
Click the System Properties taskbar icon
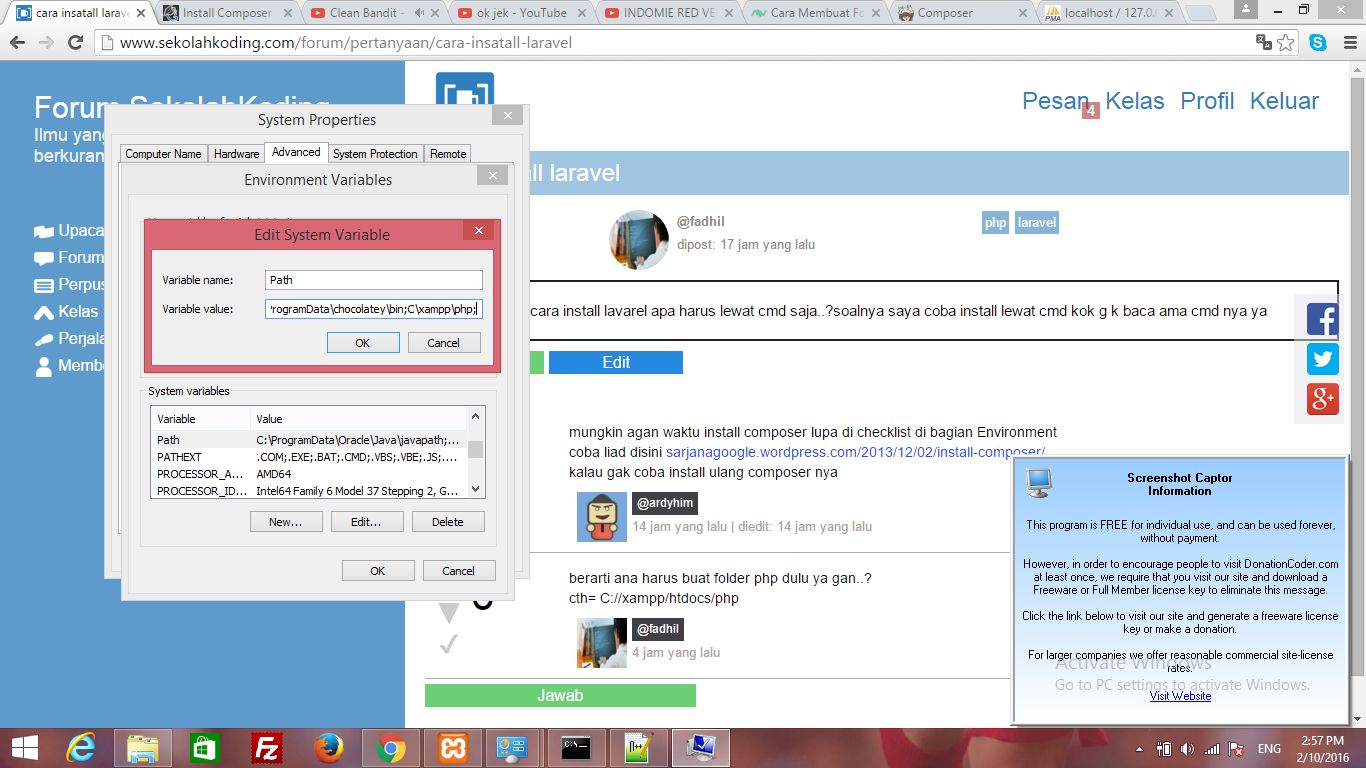pyautogui.click(x=700, y=748)
